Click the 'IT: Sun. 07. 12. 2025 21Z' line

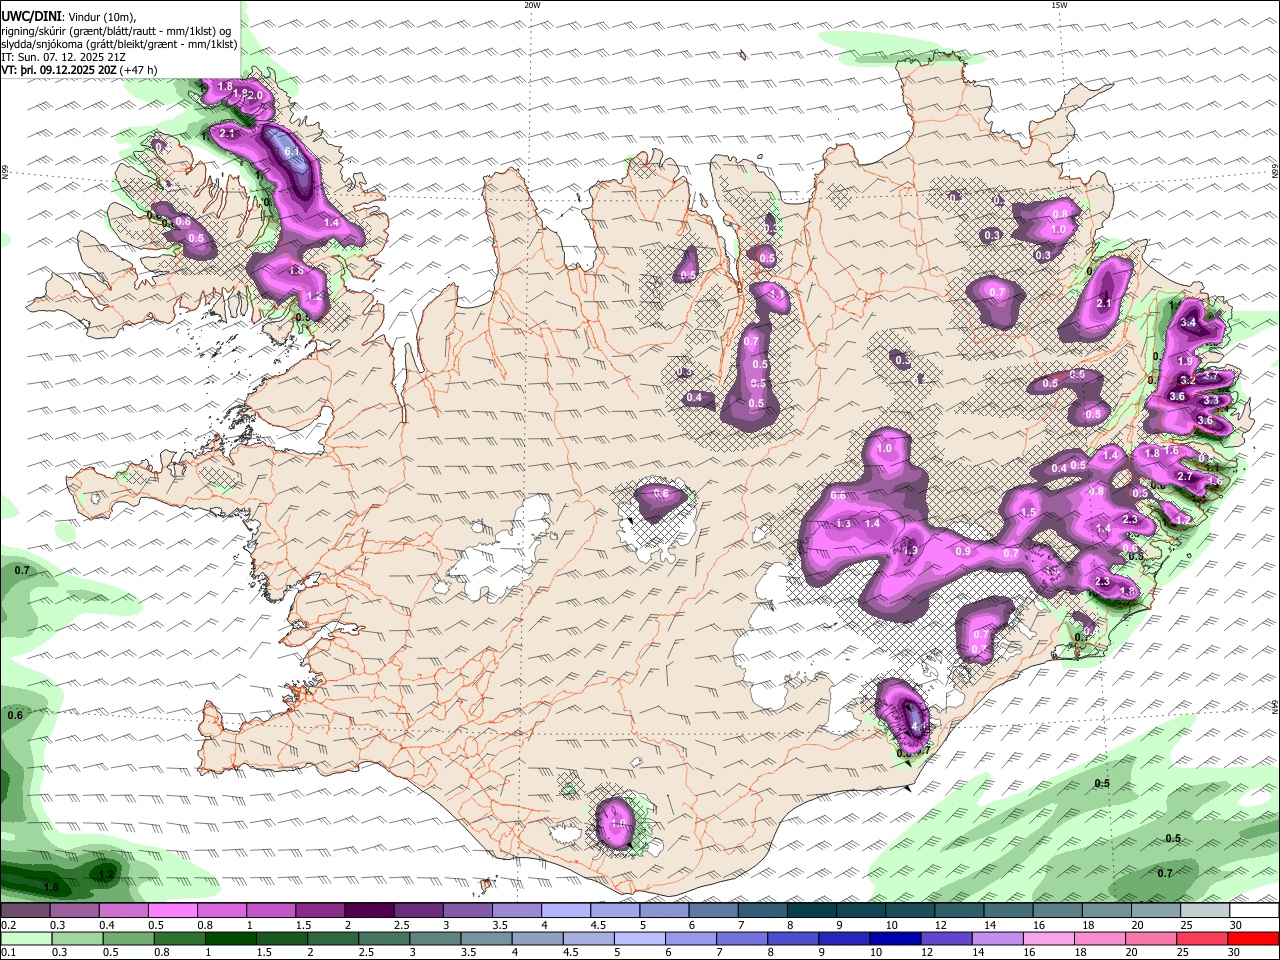(63, 57)
